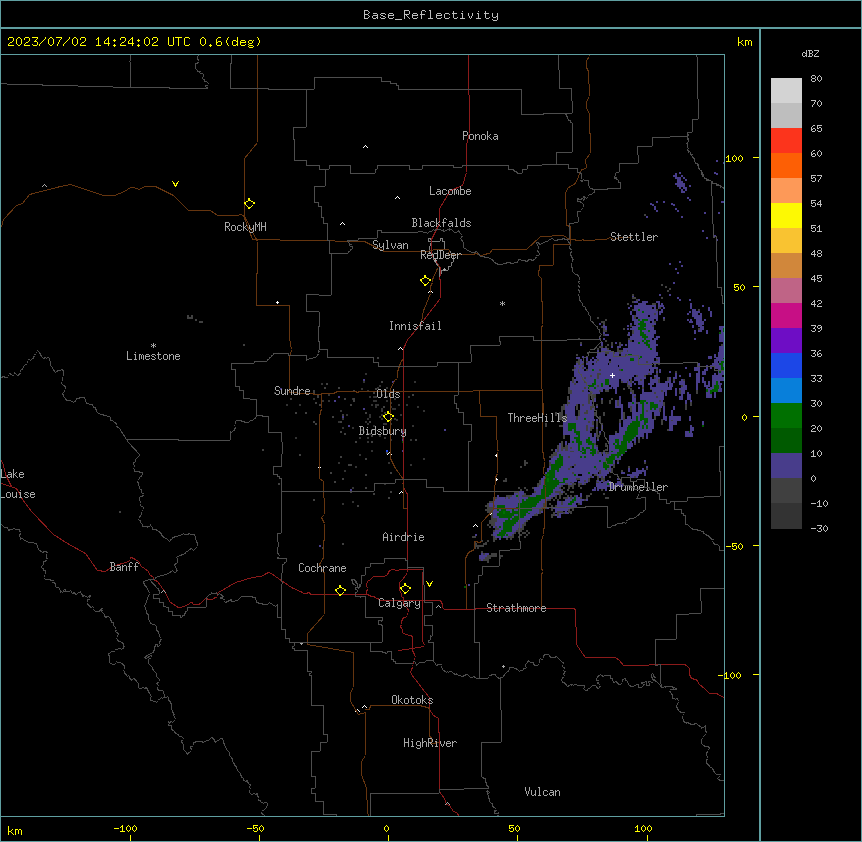Click the white asterisk east of Innisfail
This screenshot has width=862, height=842.
[x=502, y=303]
